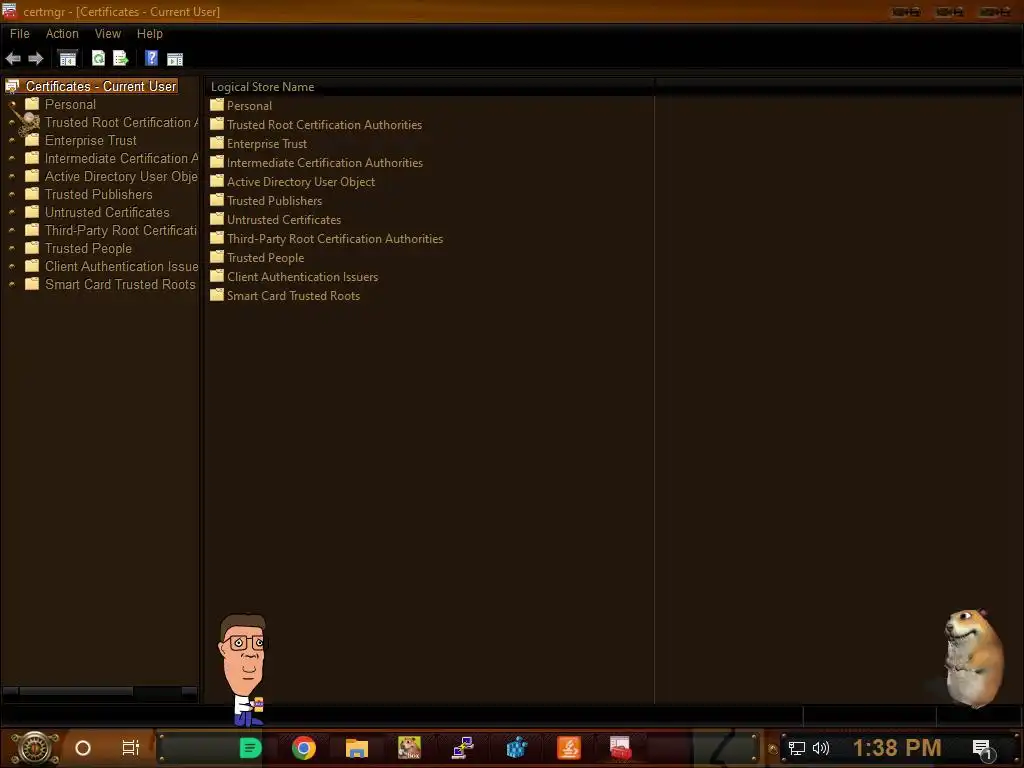The height and width of the screenshot is (768, 1024).
Task: Open File Explorer from the taskbar
Action: [x=357, y=748]
